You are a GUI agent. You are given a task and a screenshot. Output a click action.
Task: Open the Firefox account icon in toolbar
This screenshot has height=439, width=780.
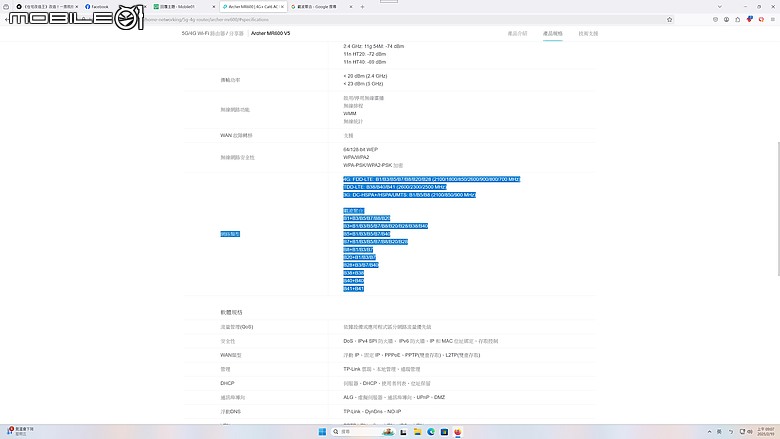point(726,19)
